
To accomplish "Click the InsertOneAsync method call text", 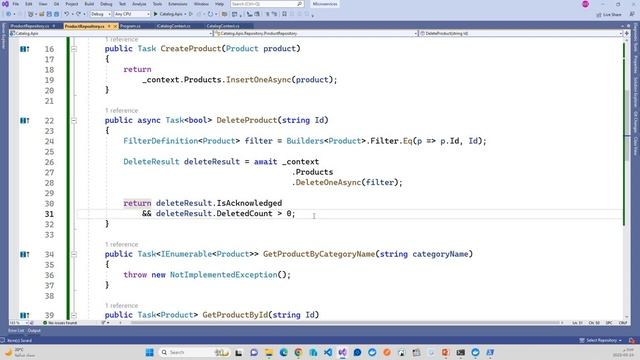I will (258, 80).
